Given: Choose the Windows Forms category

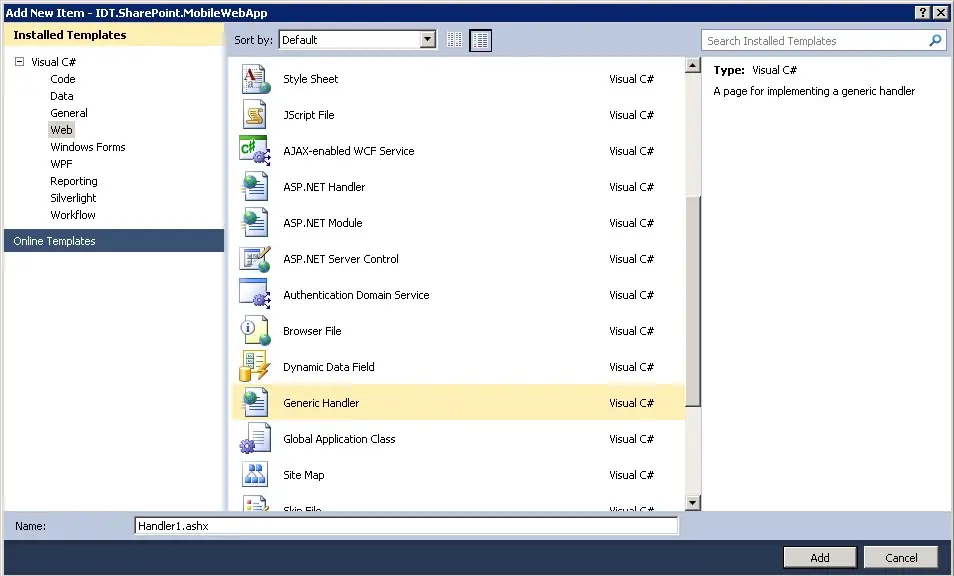Looking at the screenshot, I should tap(88, 147).
